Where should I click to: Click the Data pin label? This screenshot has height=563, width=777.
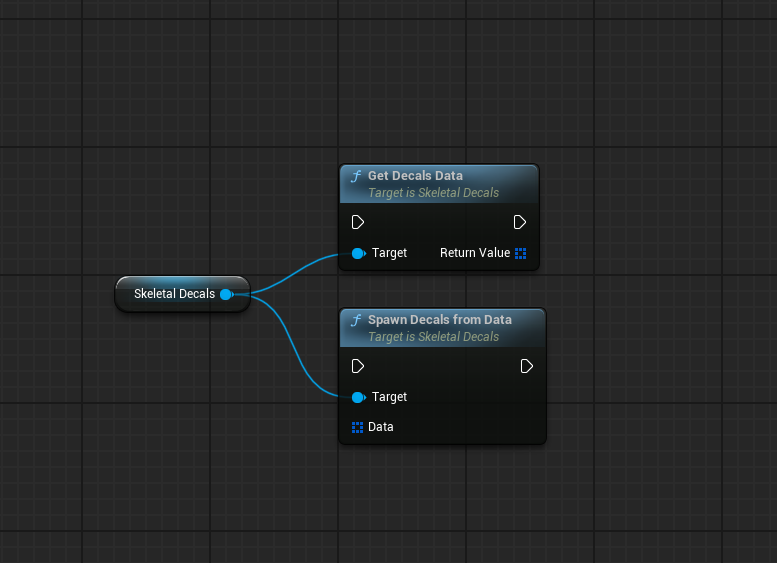click(x=381, y=427)
